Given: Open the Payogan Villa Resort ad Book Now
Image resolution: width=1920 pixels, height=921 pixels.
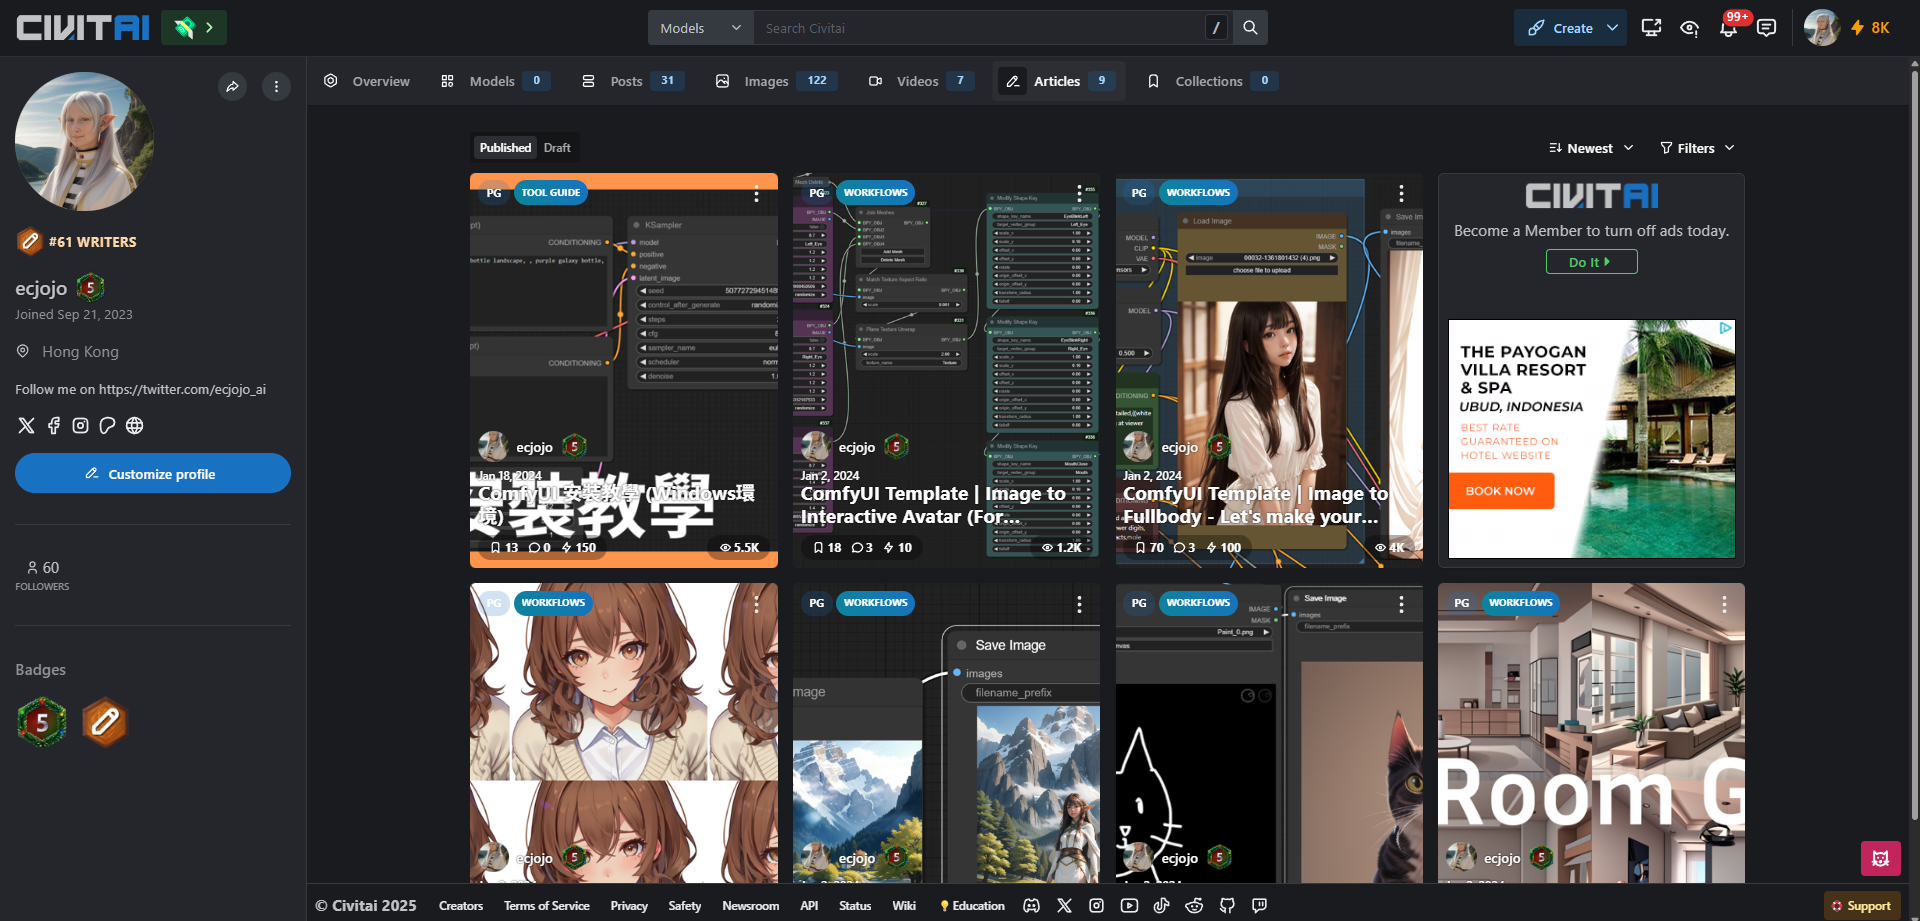Looking at the screenshot, I should coord(1501,491).
